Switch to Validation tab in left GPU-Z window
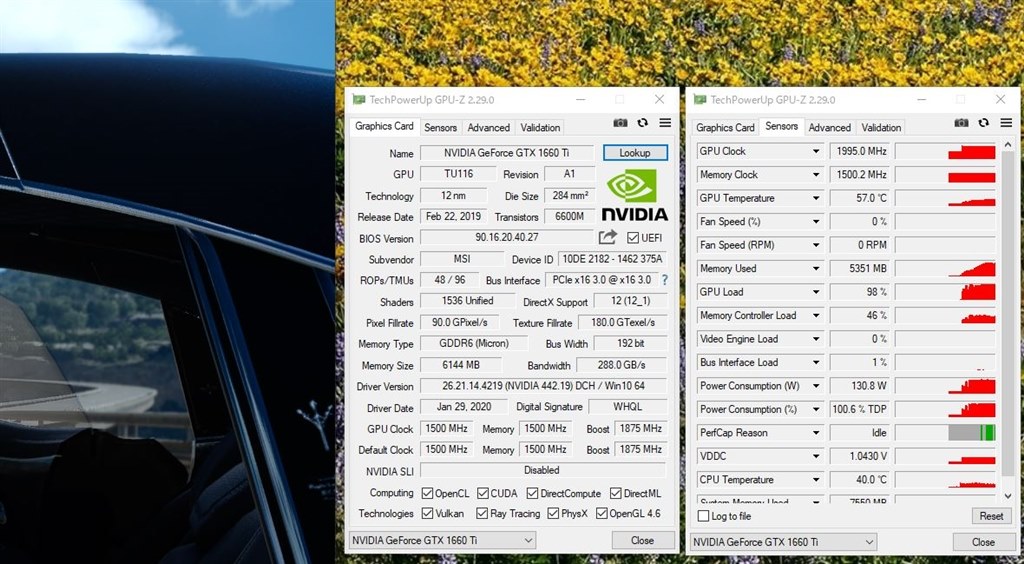The width and height of the screenshot is (1024, 564). pyautogui.click(x=539, y=127)
